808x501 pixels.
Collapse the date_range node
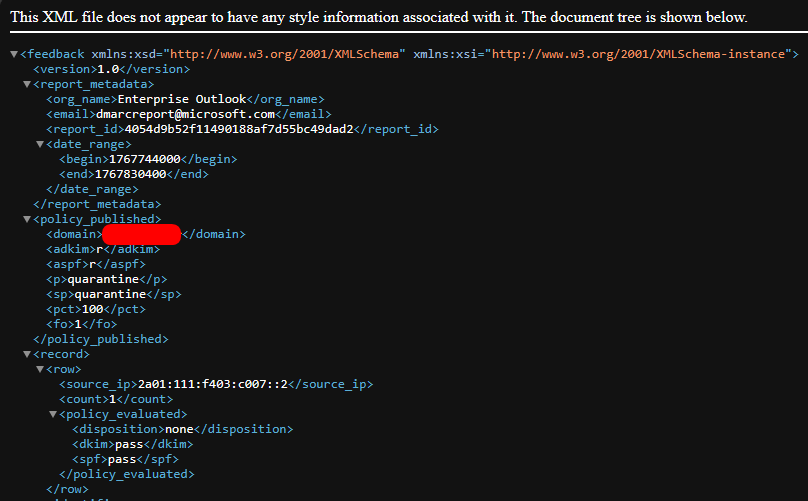tap(40, 144)
